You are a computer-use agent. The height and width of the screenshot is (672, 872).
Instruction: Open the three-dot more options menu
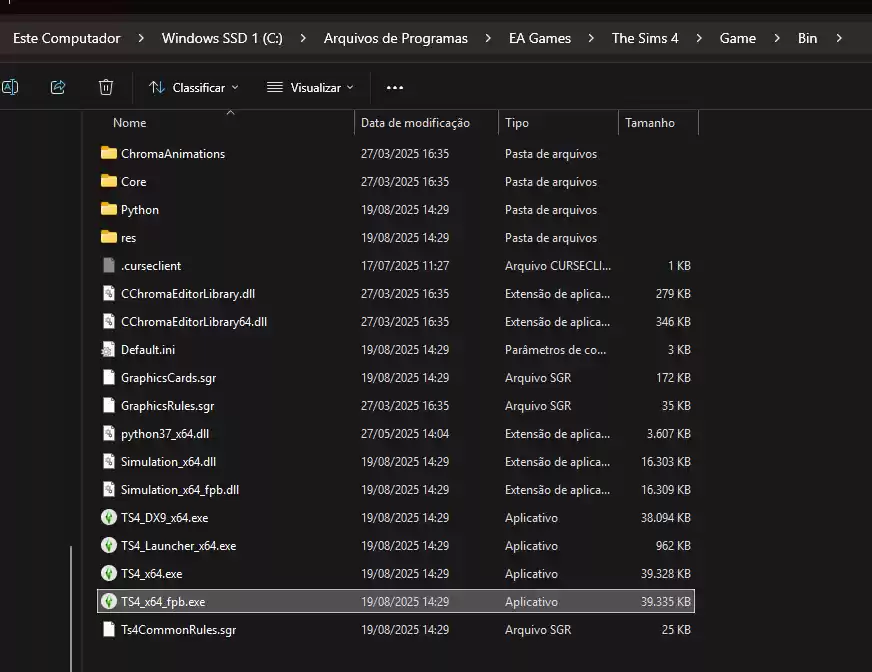click(395, 88)
